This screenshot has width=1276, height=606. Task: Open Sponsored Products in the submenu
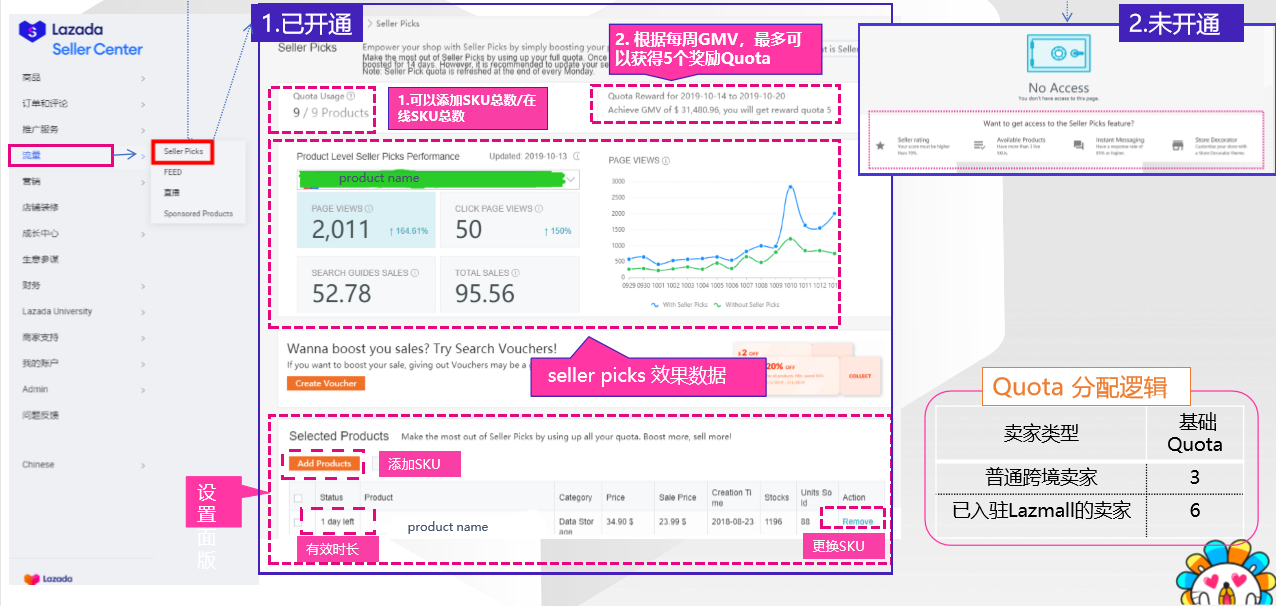198,213
